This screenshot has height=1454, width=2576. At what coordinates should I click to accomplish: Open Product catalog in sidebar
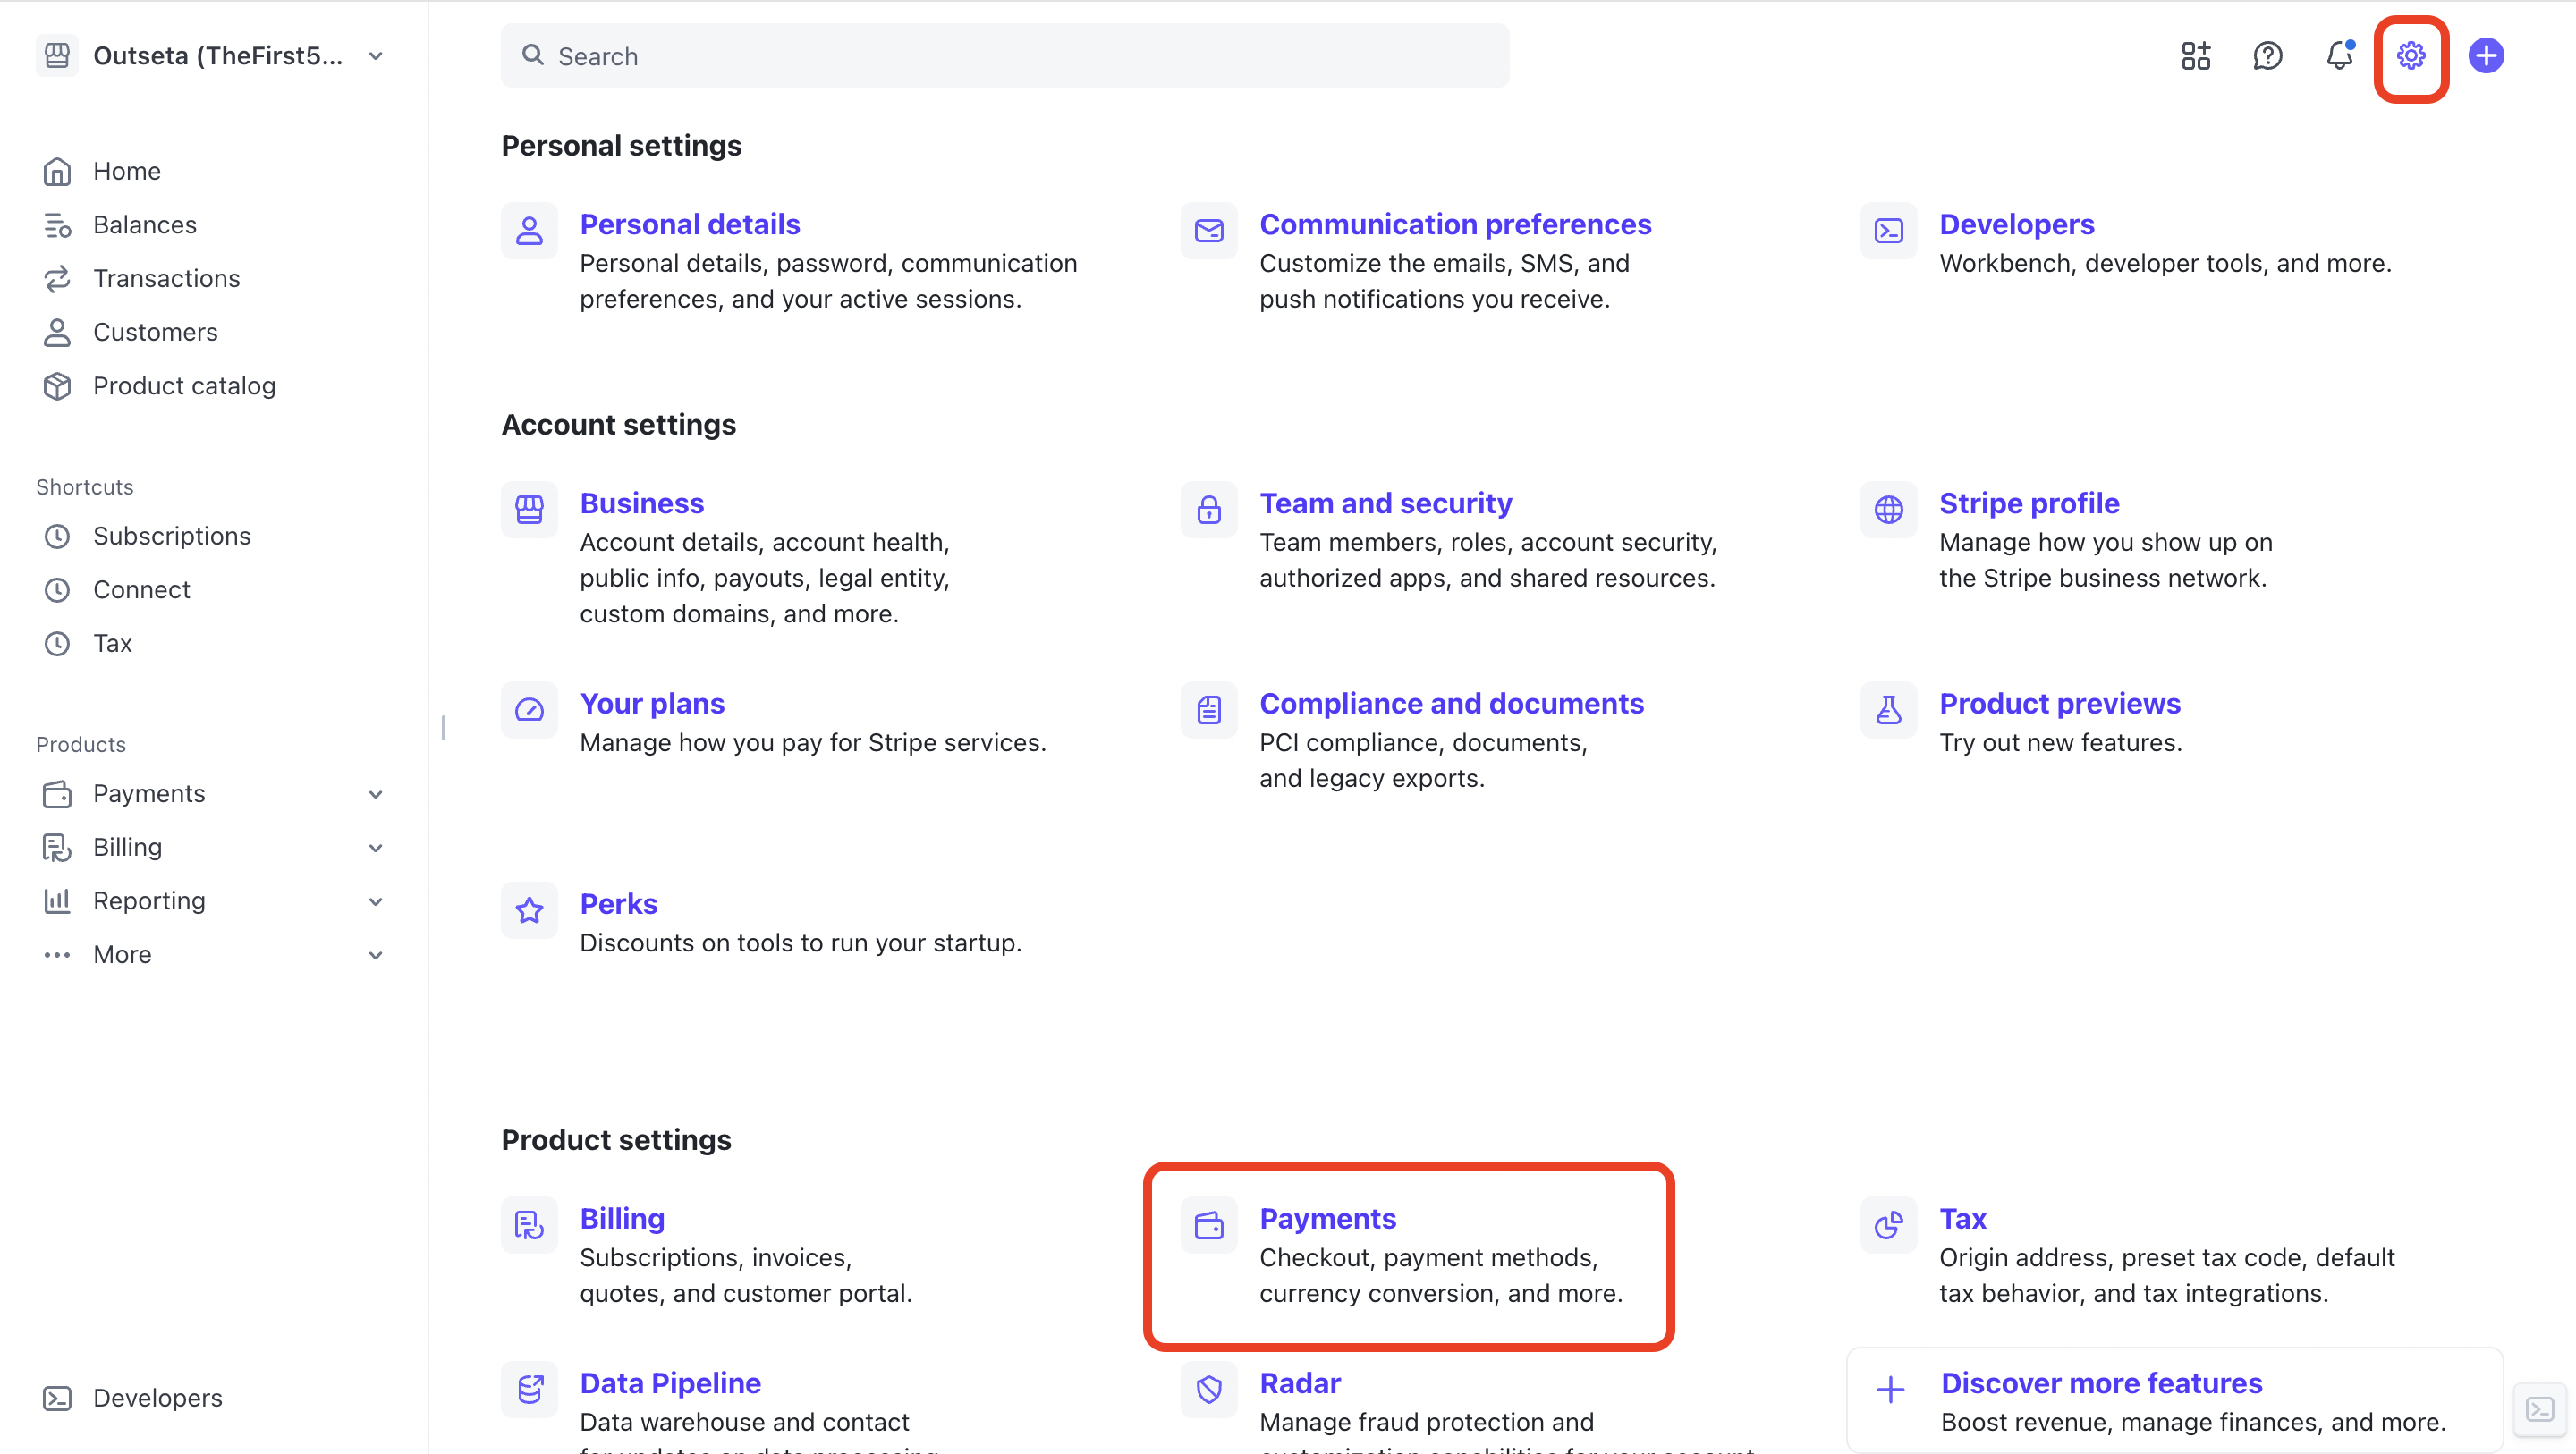tap(184, 386)
